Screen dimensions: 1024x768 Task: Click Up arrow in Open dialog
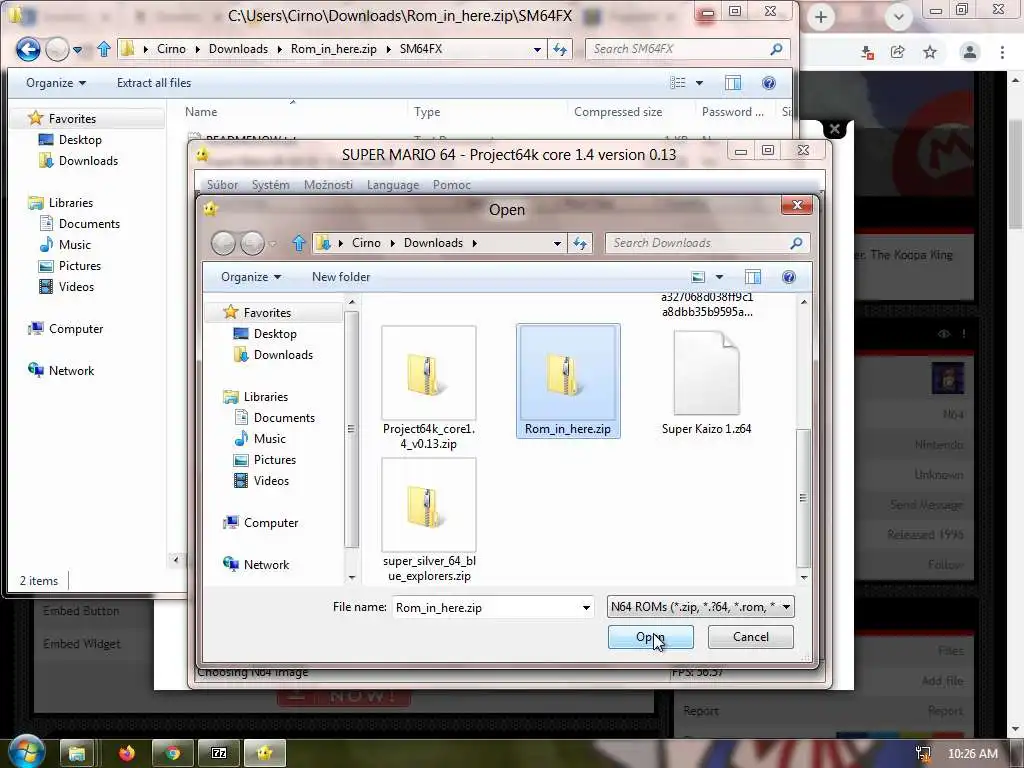pyautogui.click(x=298, y=244)
